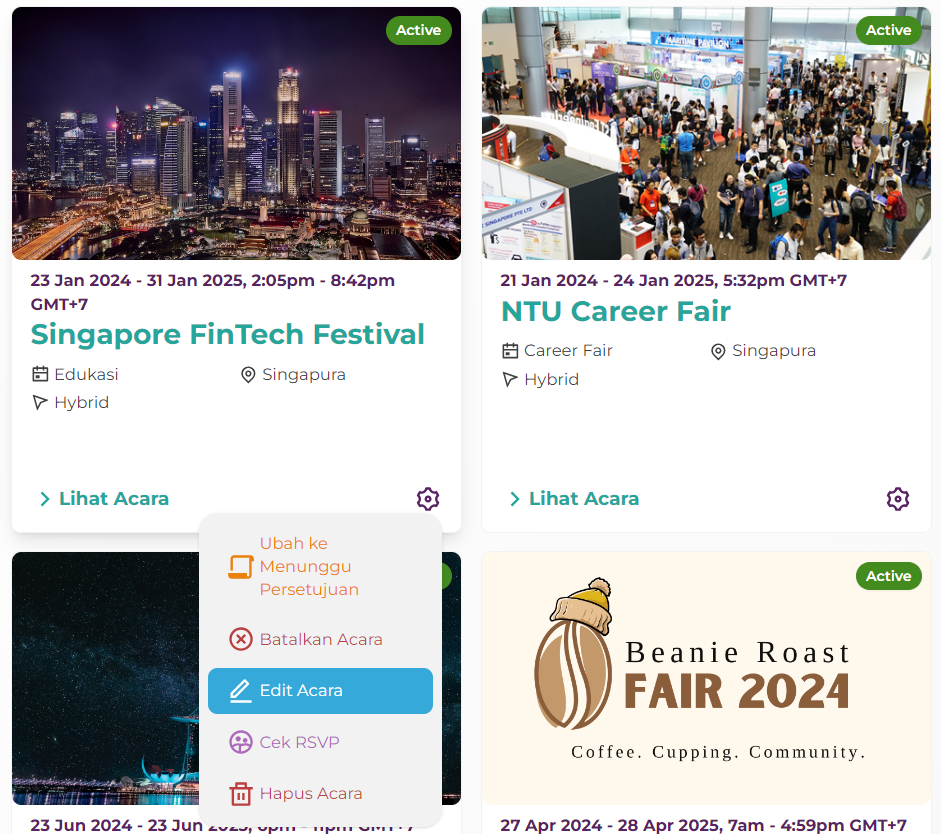Click the Hybrid arrow icon on NTU Career Fair card
941x834 pixels.
pos(510,379)
